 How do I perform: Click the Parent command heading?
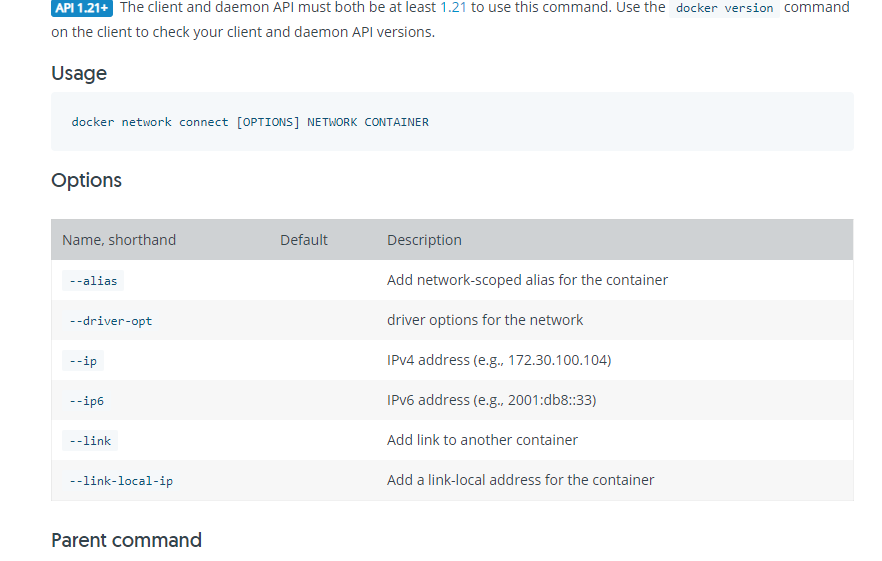(x=126, y=540)
